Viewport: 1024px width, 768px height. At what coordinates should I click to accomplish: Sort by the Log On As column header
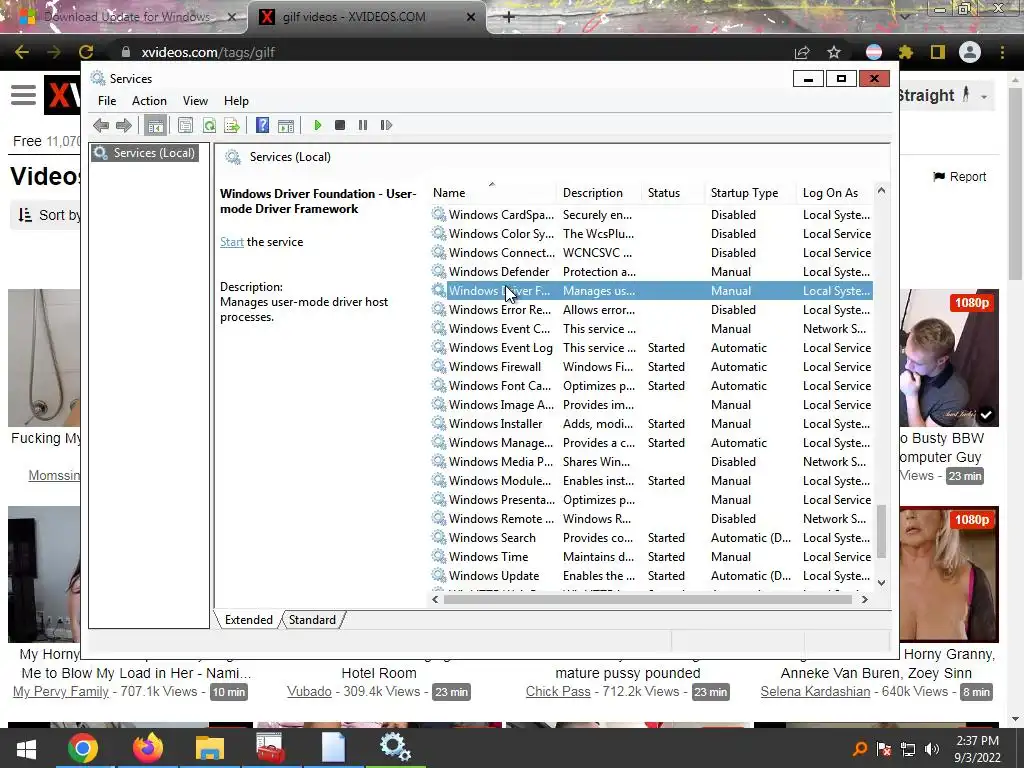click(x=835, y=193)
